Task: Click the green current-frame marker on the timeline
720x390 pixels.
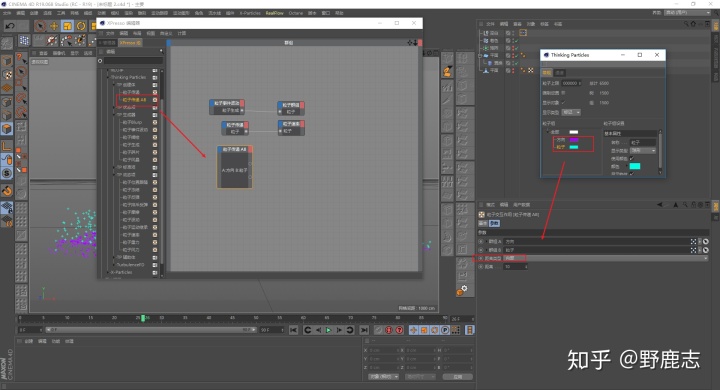Action: pos(143,318)
